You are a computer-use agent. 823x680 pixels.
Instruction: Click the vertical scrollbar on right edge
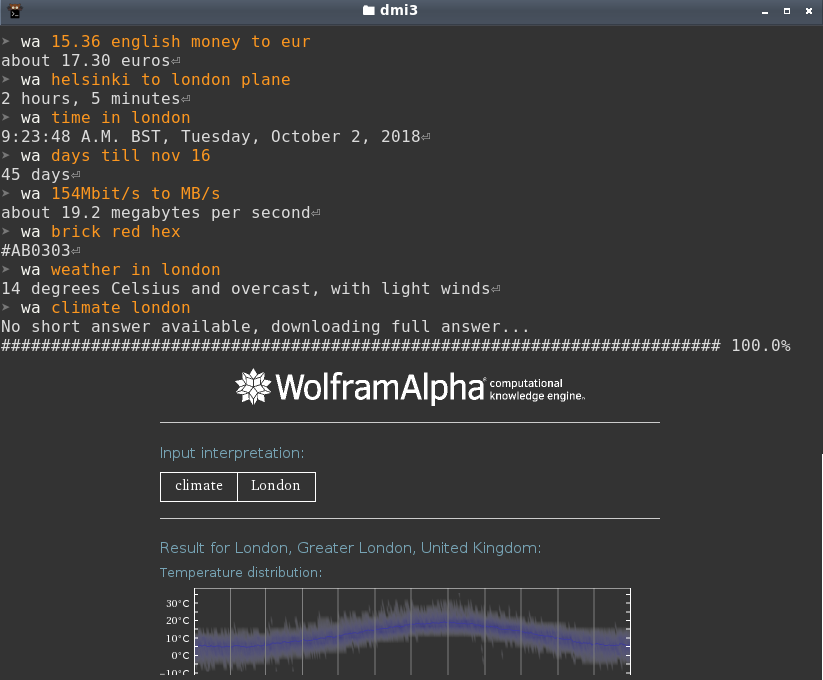821,567
